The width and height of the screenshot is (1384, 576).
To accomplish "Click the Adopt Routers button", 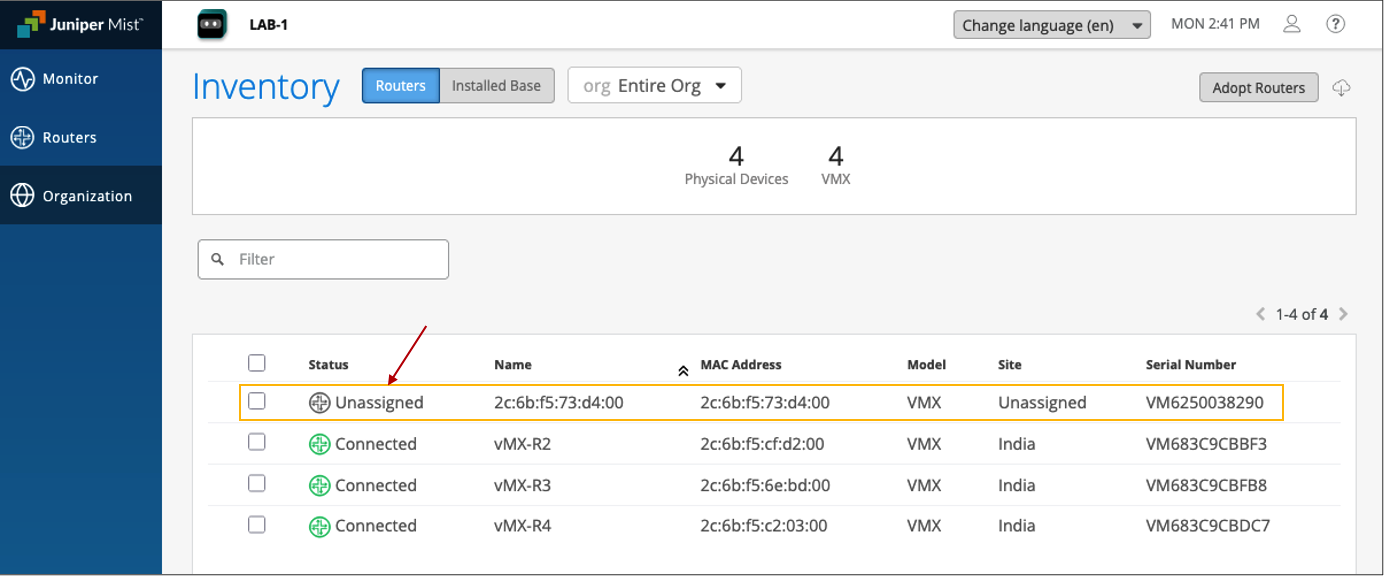I will pyautogui.click(x=1258, y=88).
